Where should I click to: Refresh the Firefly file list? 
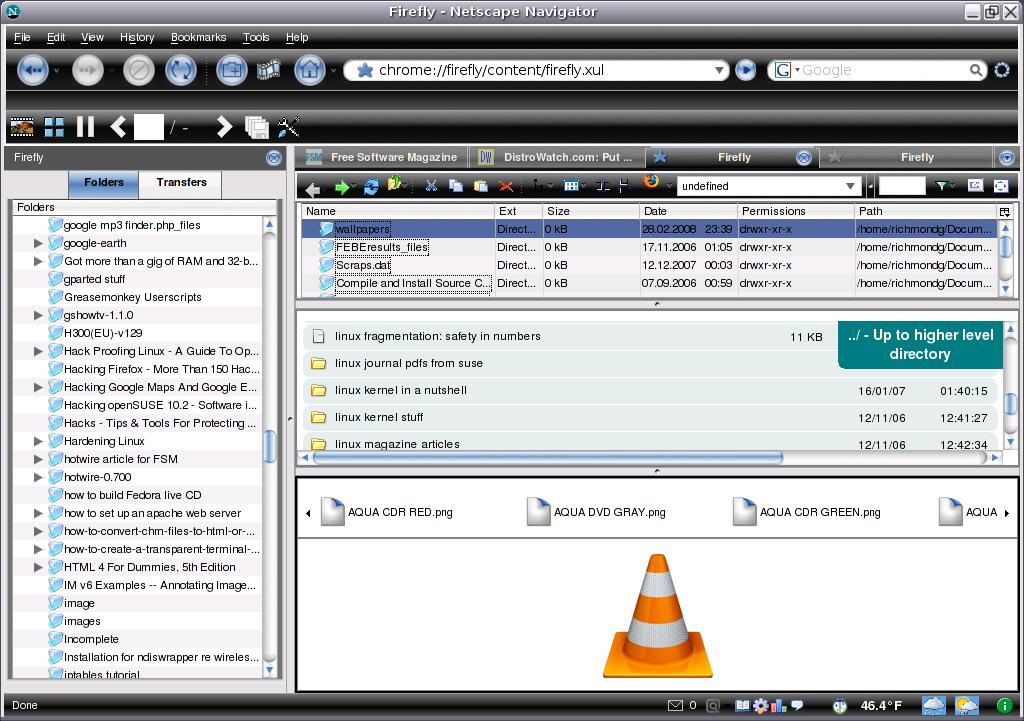tap(371, 187)
